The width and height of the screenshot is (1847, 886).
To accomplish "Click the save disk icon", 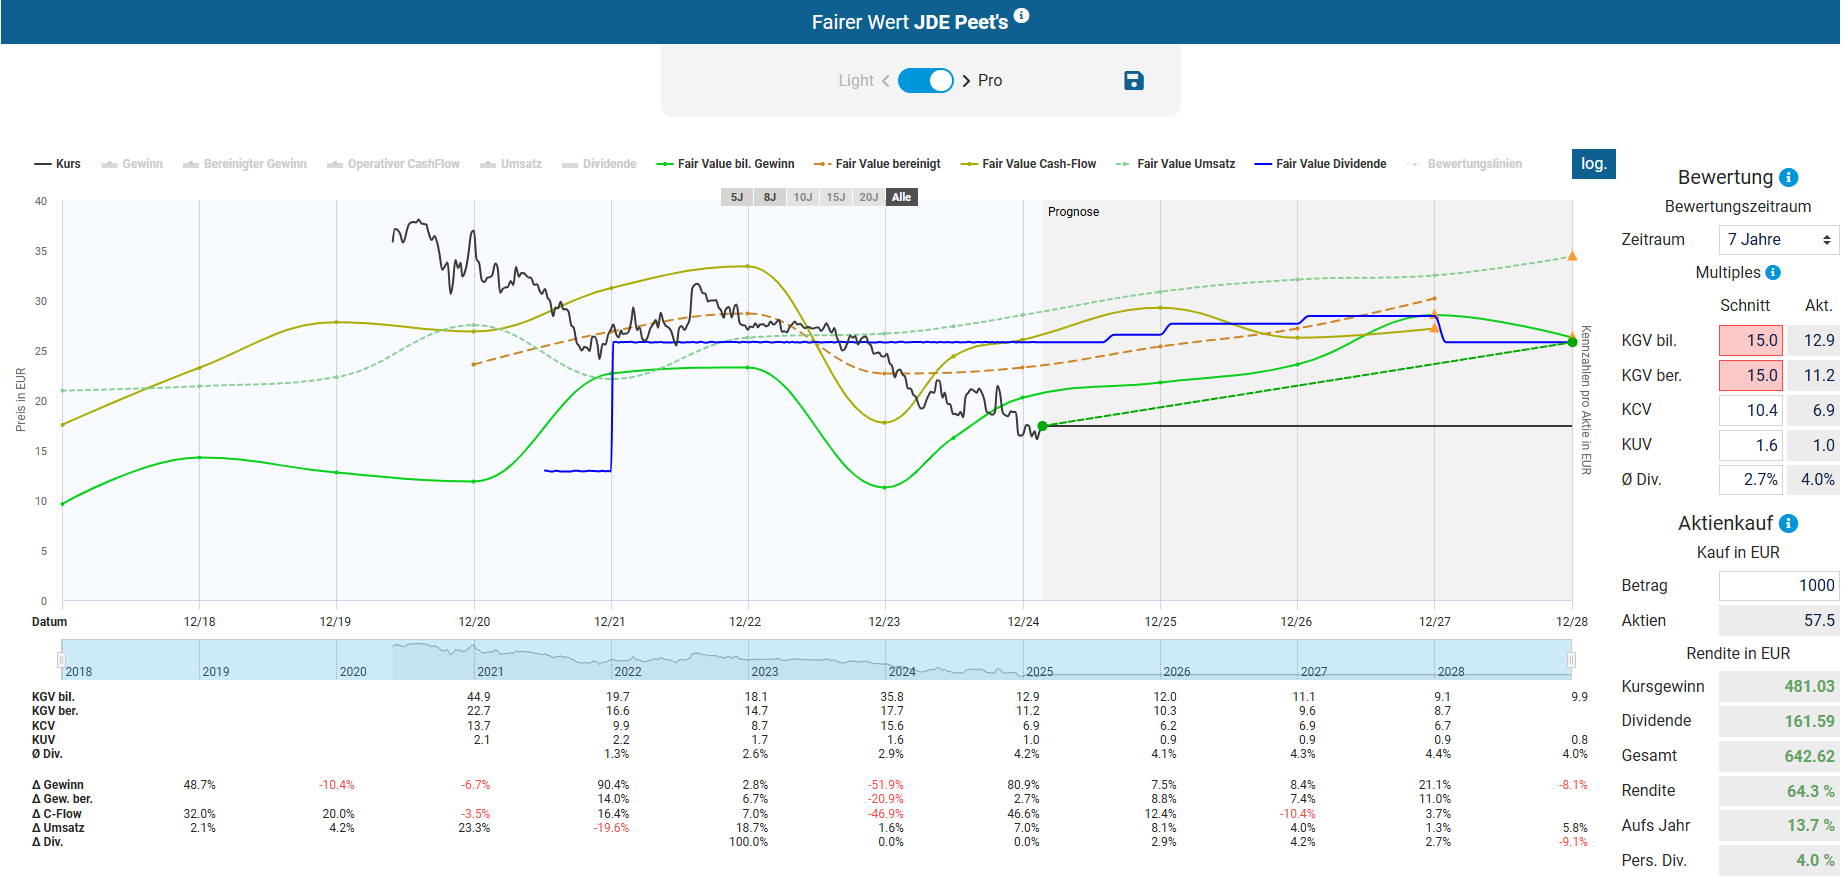I will [x=1133, y=81].
